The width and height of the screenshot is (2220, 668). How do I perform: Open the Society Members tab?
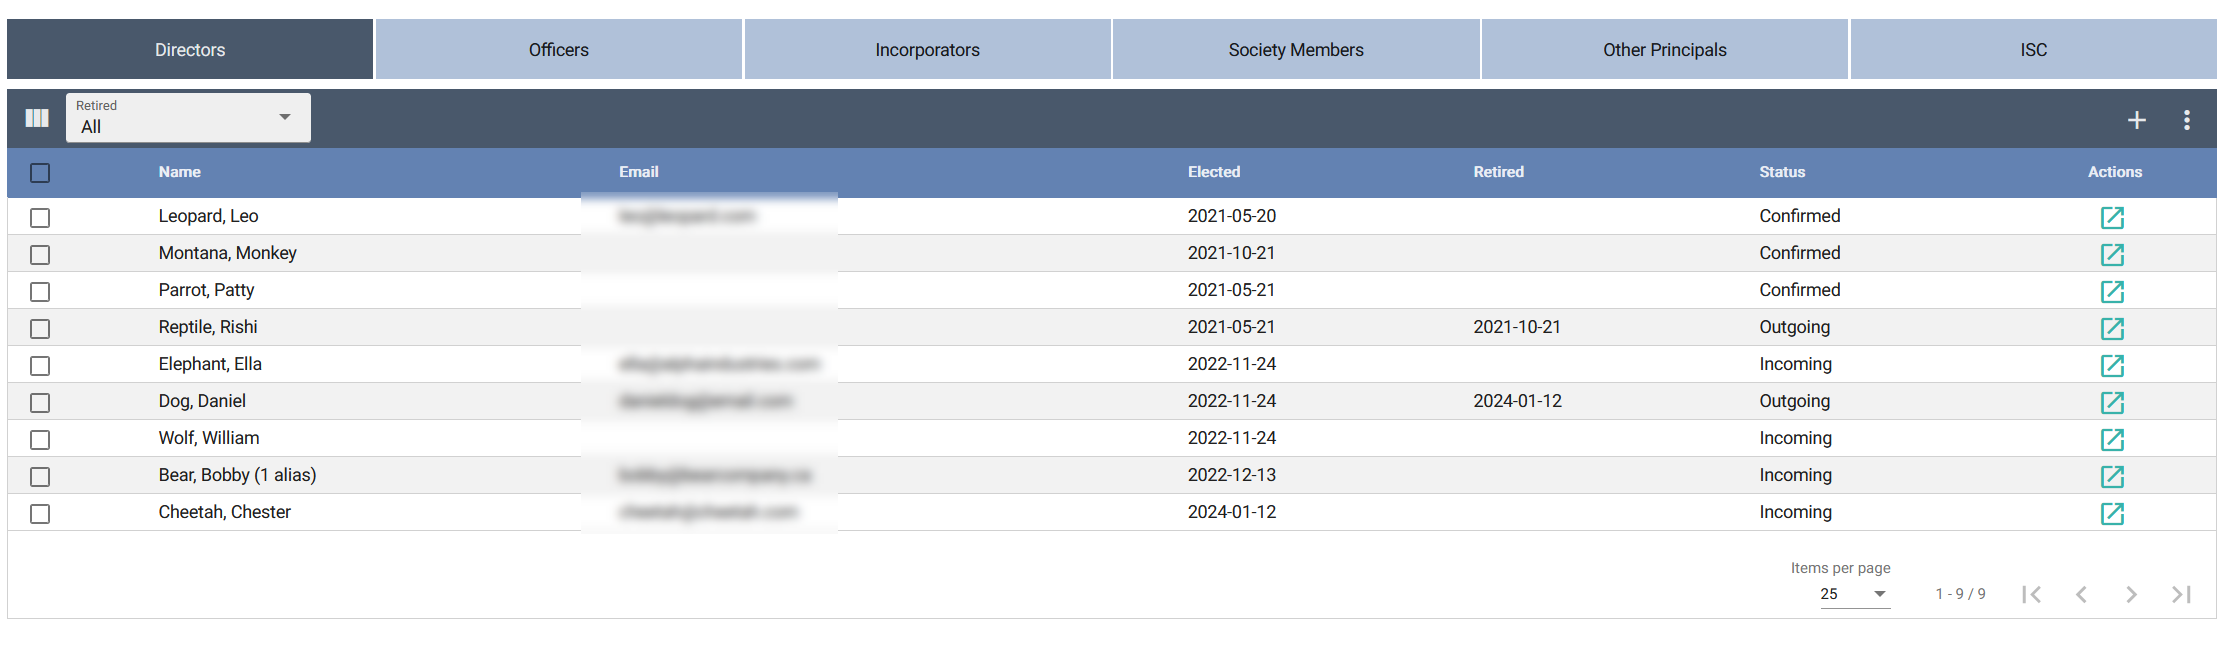(x=1295, y=50)
